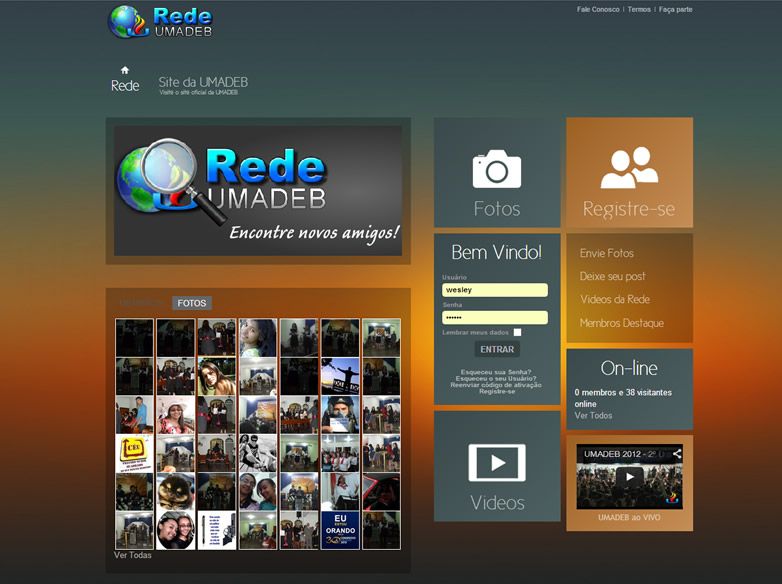Click the small 'Registre-se' link under login
The width and height of the screenshot is (782, 584).
pyautogui.click(x=497, y=391)
